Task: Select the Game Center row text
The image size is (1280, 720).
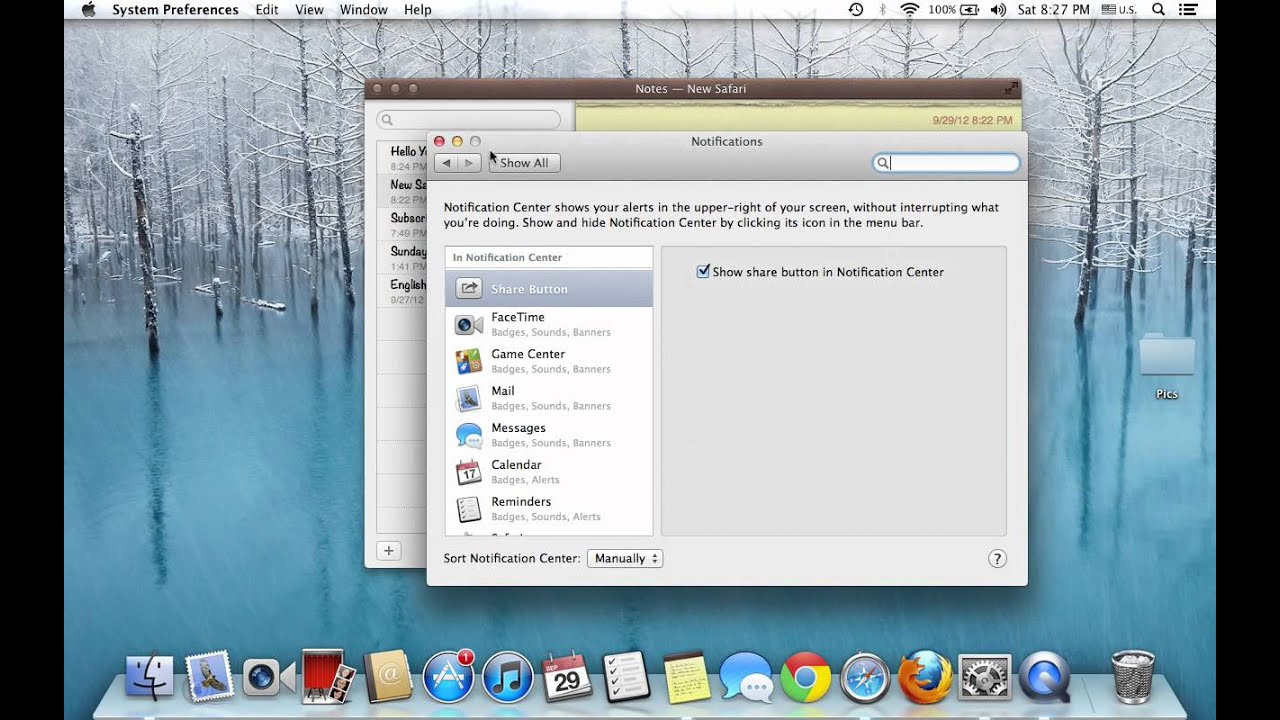Action: click(x=528, y=354)
